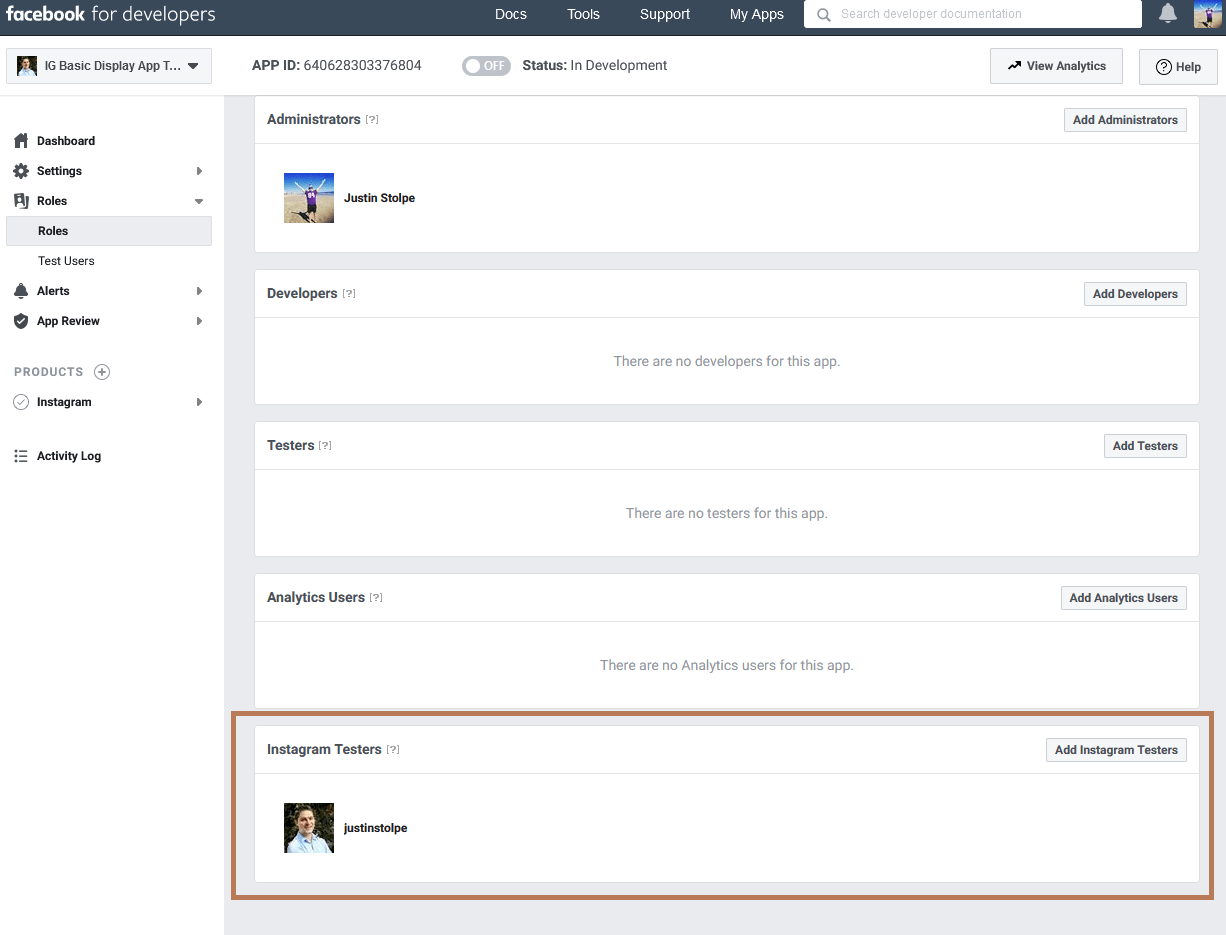
Task: Click the justinstolpe Instagram tester photo
Action: [x=309, y=828]
